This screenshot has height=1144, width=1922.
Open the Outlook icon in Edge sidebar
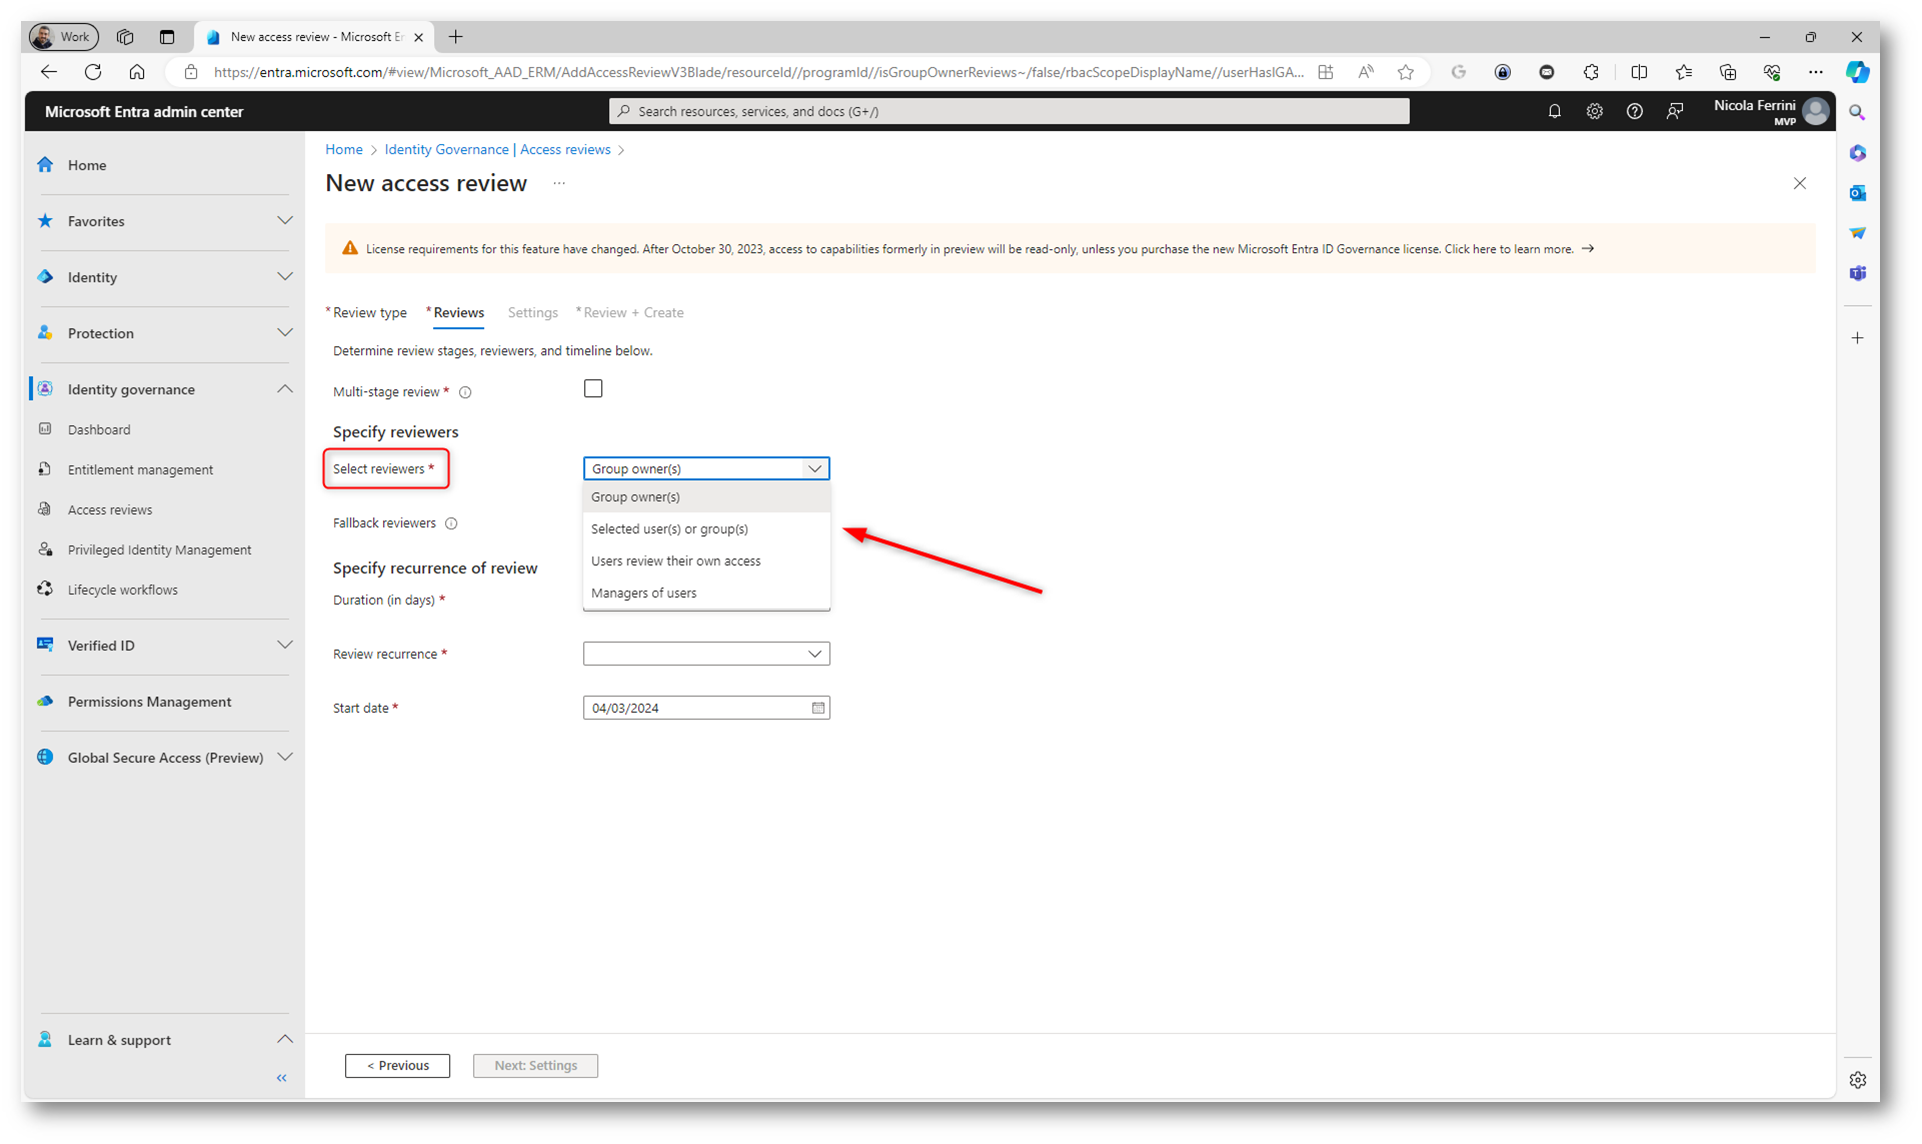pyautogui.click(x=1857, y=193)
